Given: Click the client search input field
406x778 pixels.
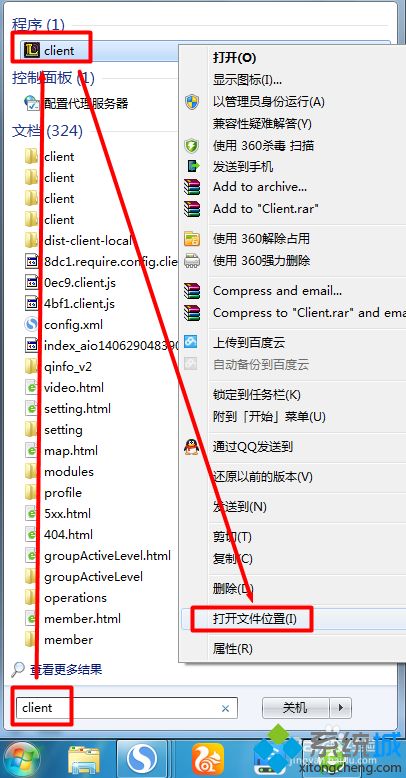Looking at the screenshot, I should (x=127, y=708).
